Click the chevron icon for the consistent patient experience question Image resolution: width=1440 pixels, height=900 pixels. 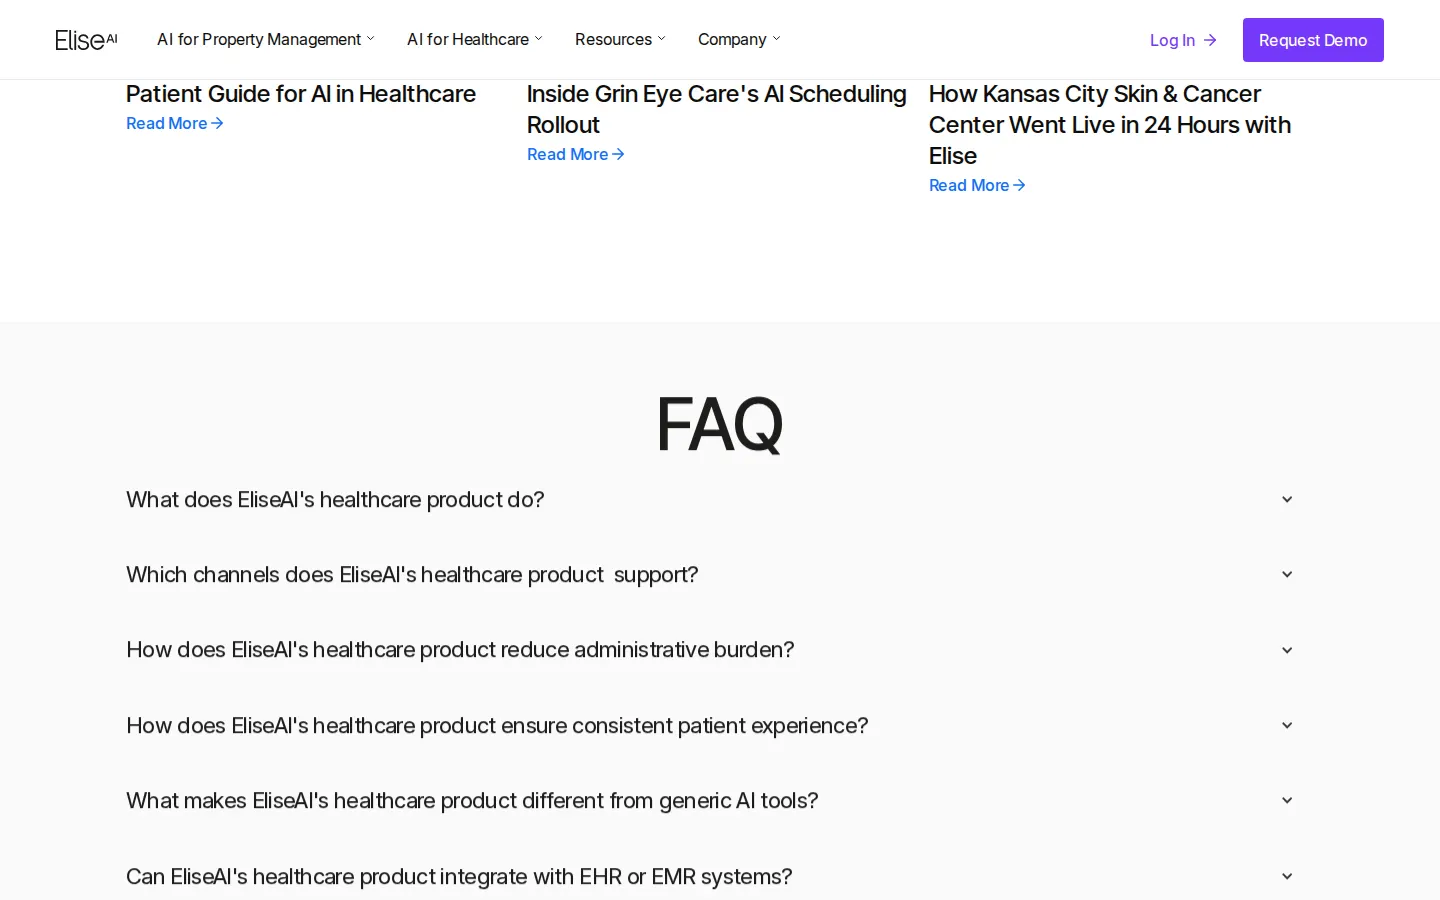pyautogui.click(x=1287, y=725)
